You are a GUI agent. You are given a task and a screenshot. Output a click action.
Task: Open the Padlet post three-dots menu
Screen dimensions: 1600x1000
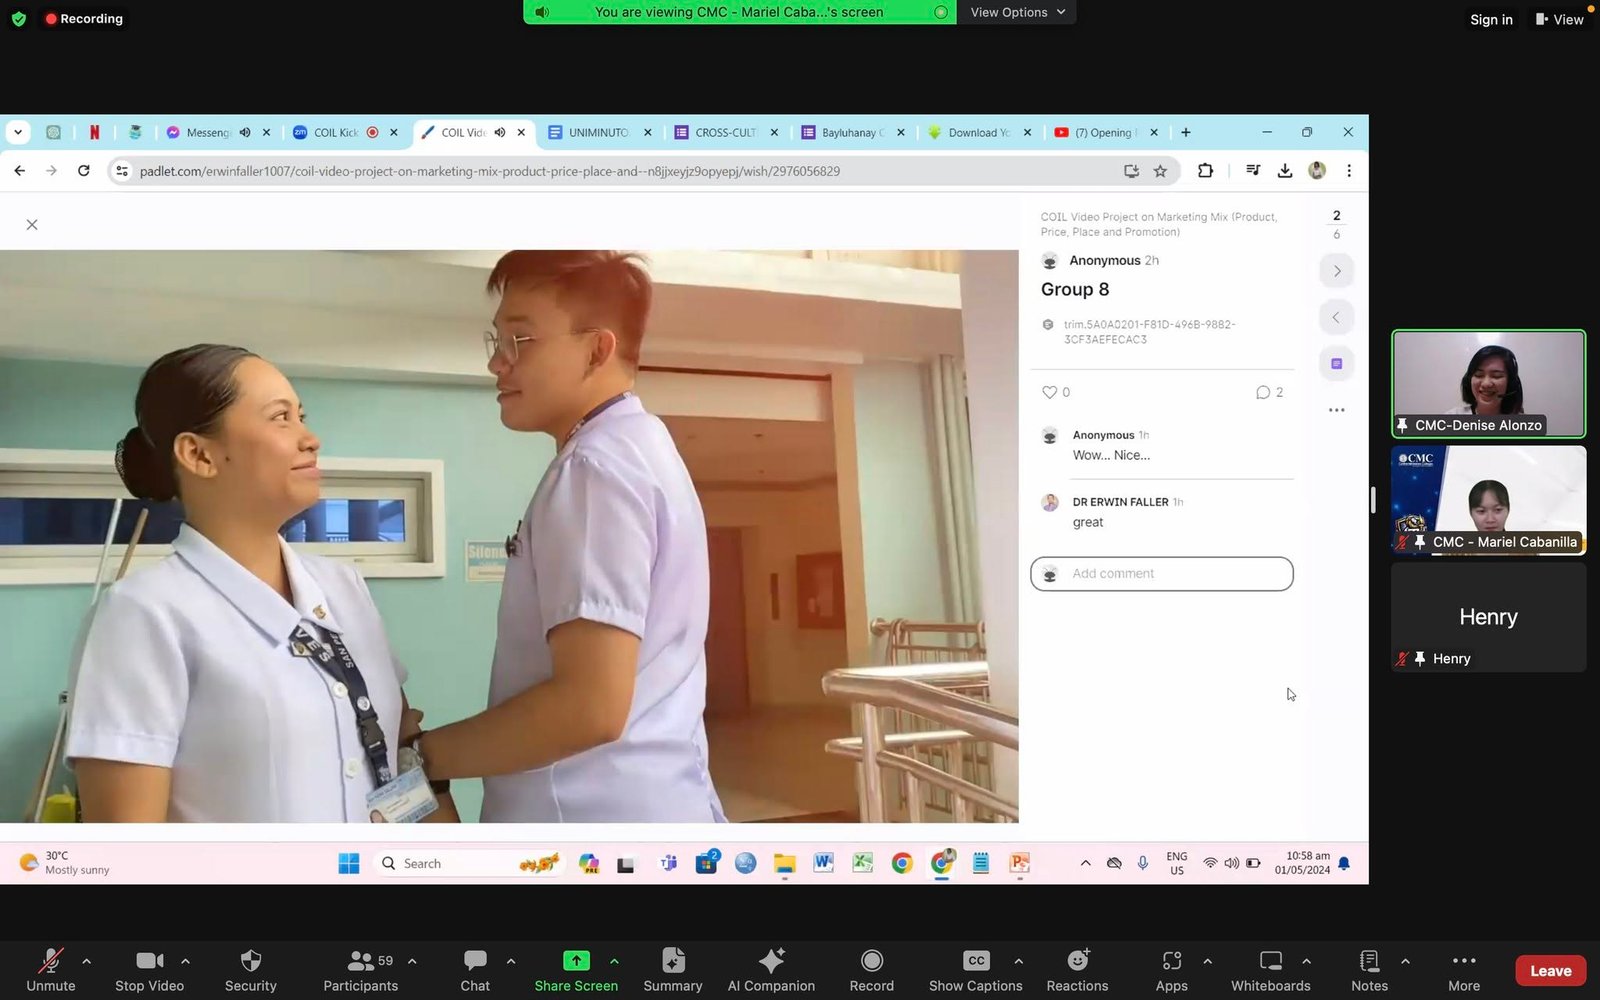tap(1337, 410)
